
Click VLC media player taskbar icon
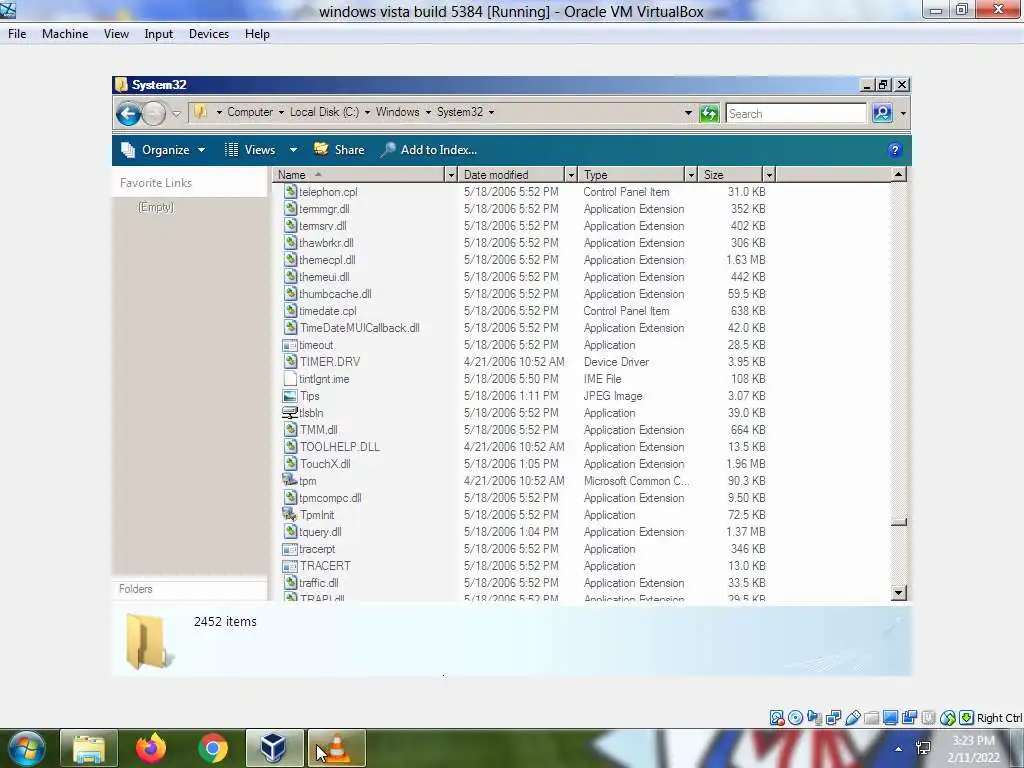click(x=336, y=748)
